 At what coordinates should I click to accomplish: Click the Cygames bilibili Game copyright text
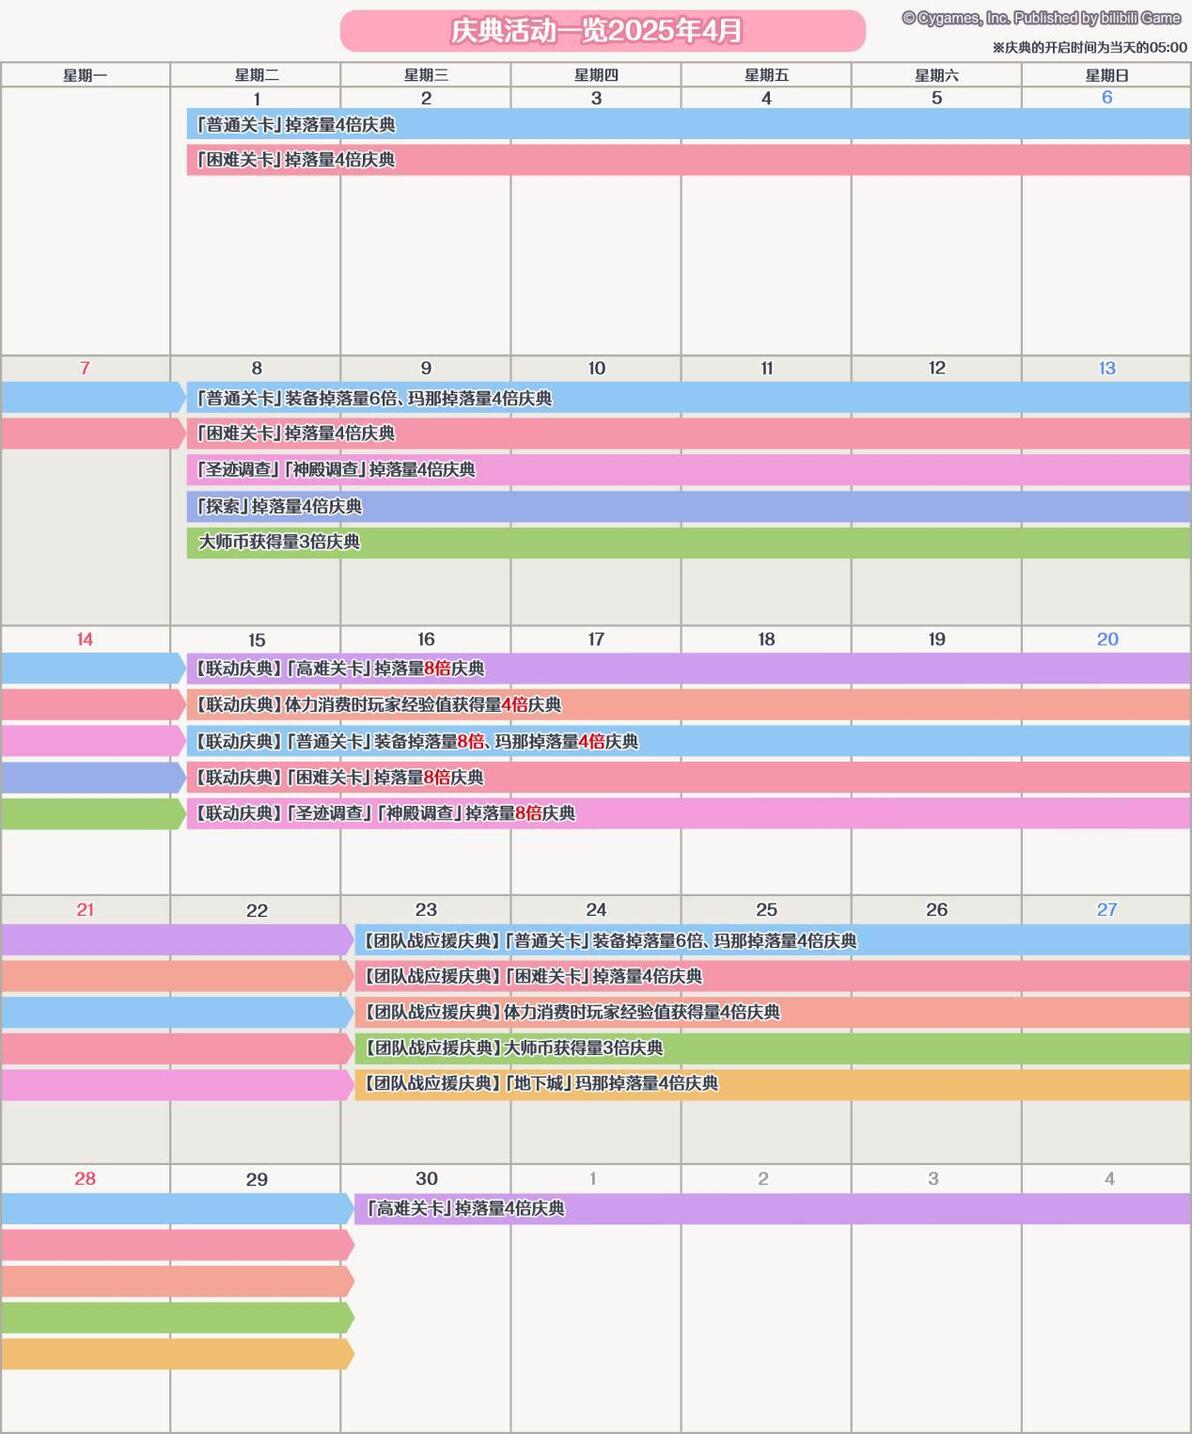point(1042,18)
